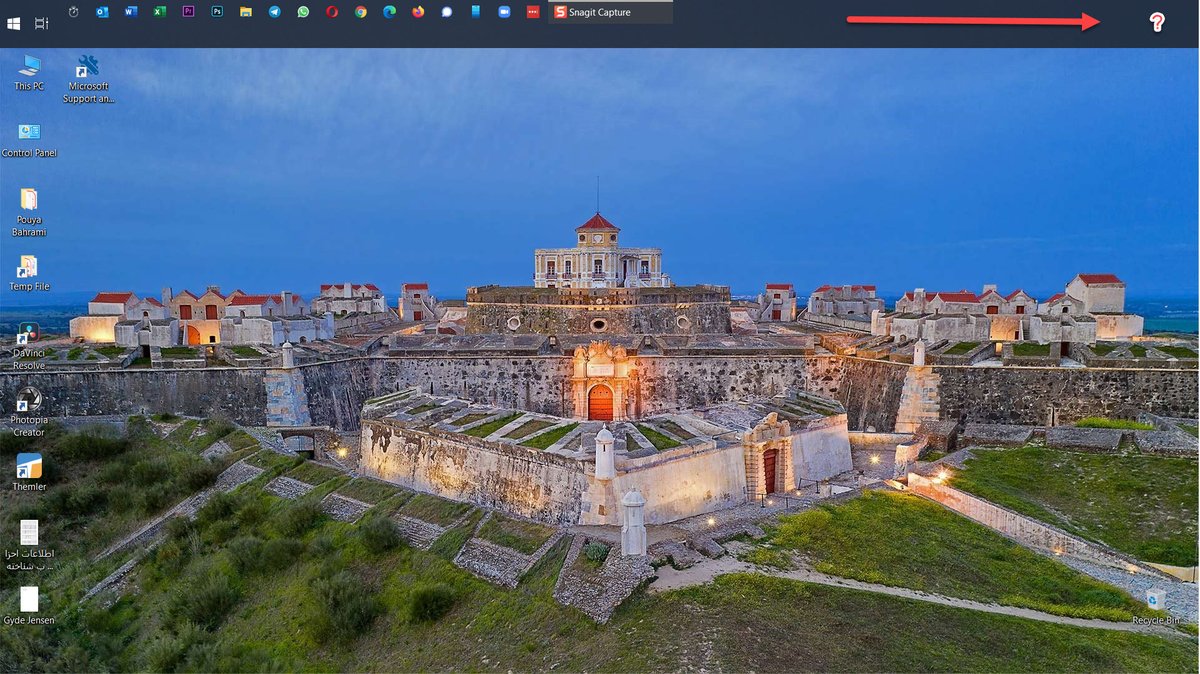Open DaVinci Resolve from the desktop
Image resolution: width=1200 pixels, height=674 pixels.
click(x=28, y=334)
